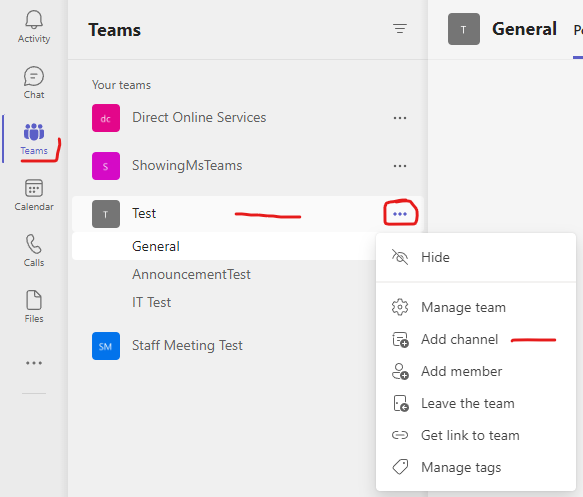The height and width of the screenshot is (497, 583).
Task: Click the S avatar of ShowingMsTeams
Action: click(106, 166)
